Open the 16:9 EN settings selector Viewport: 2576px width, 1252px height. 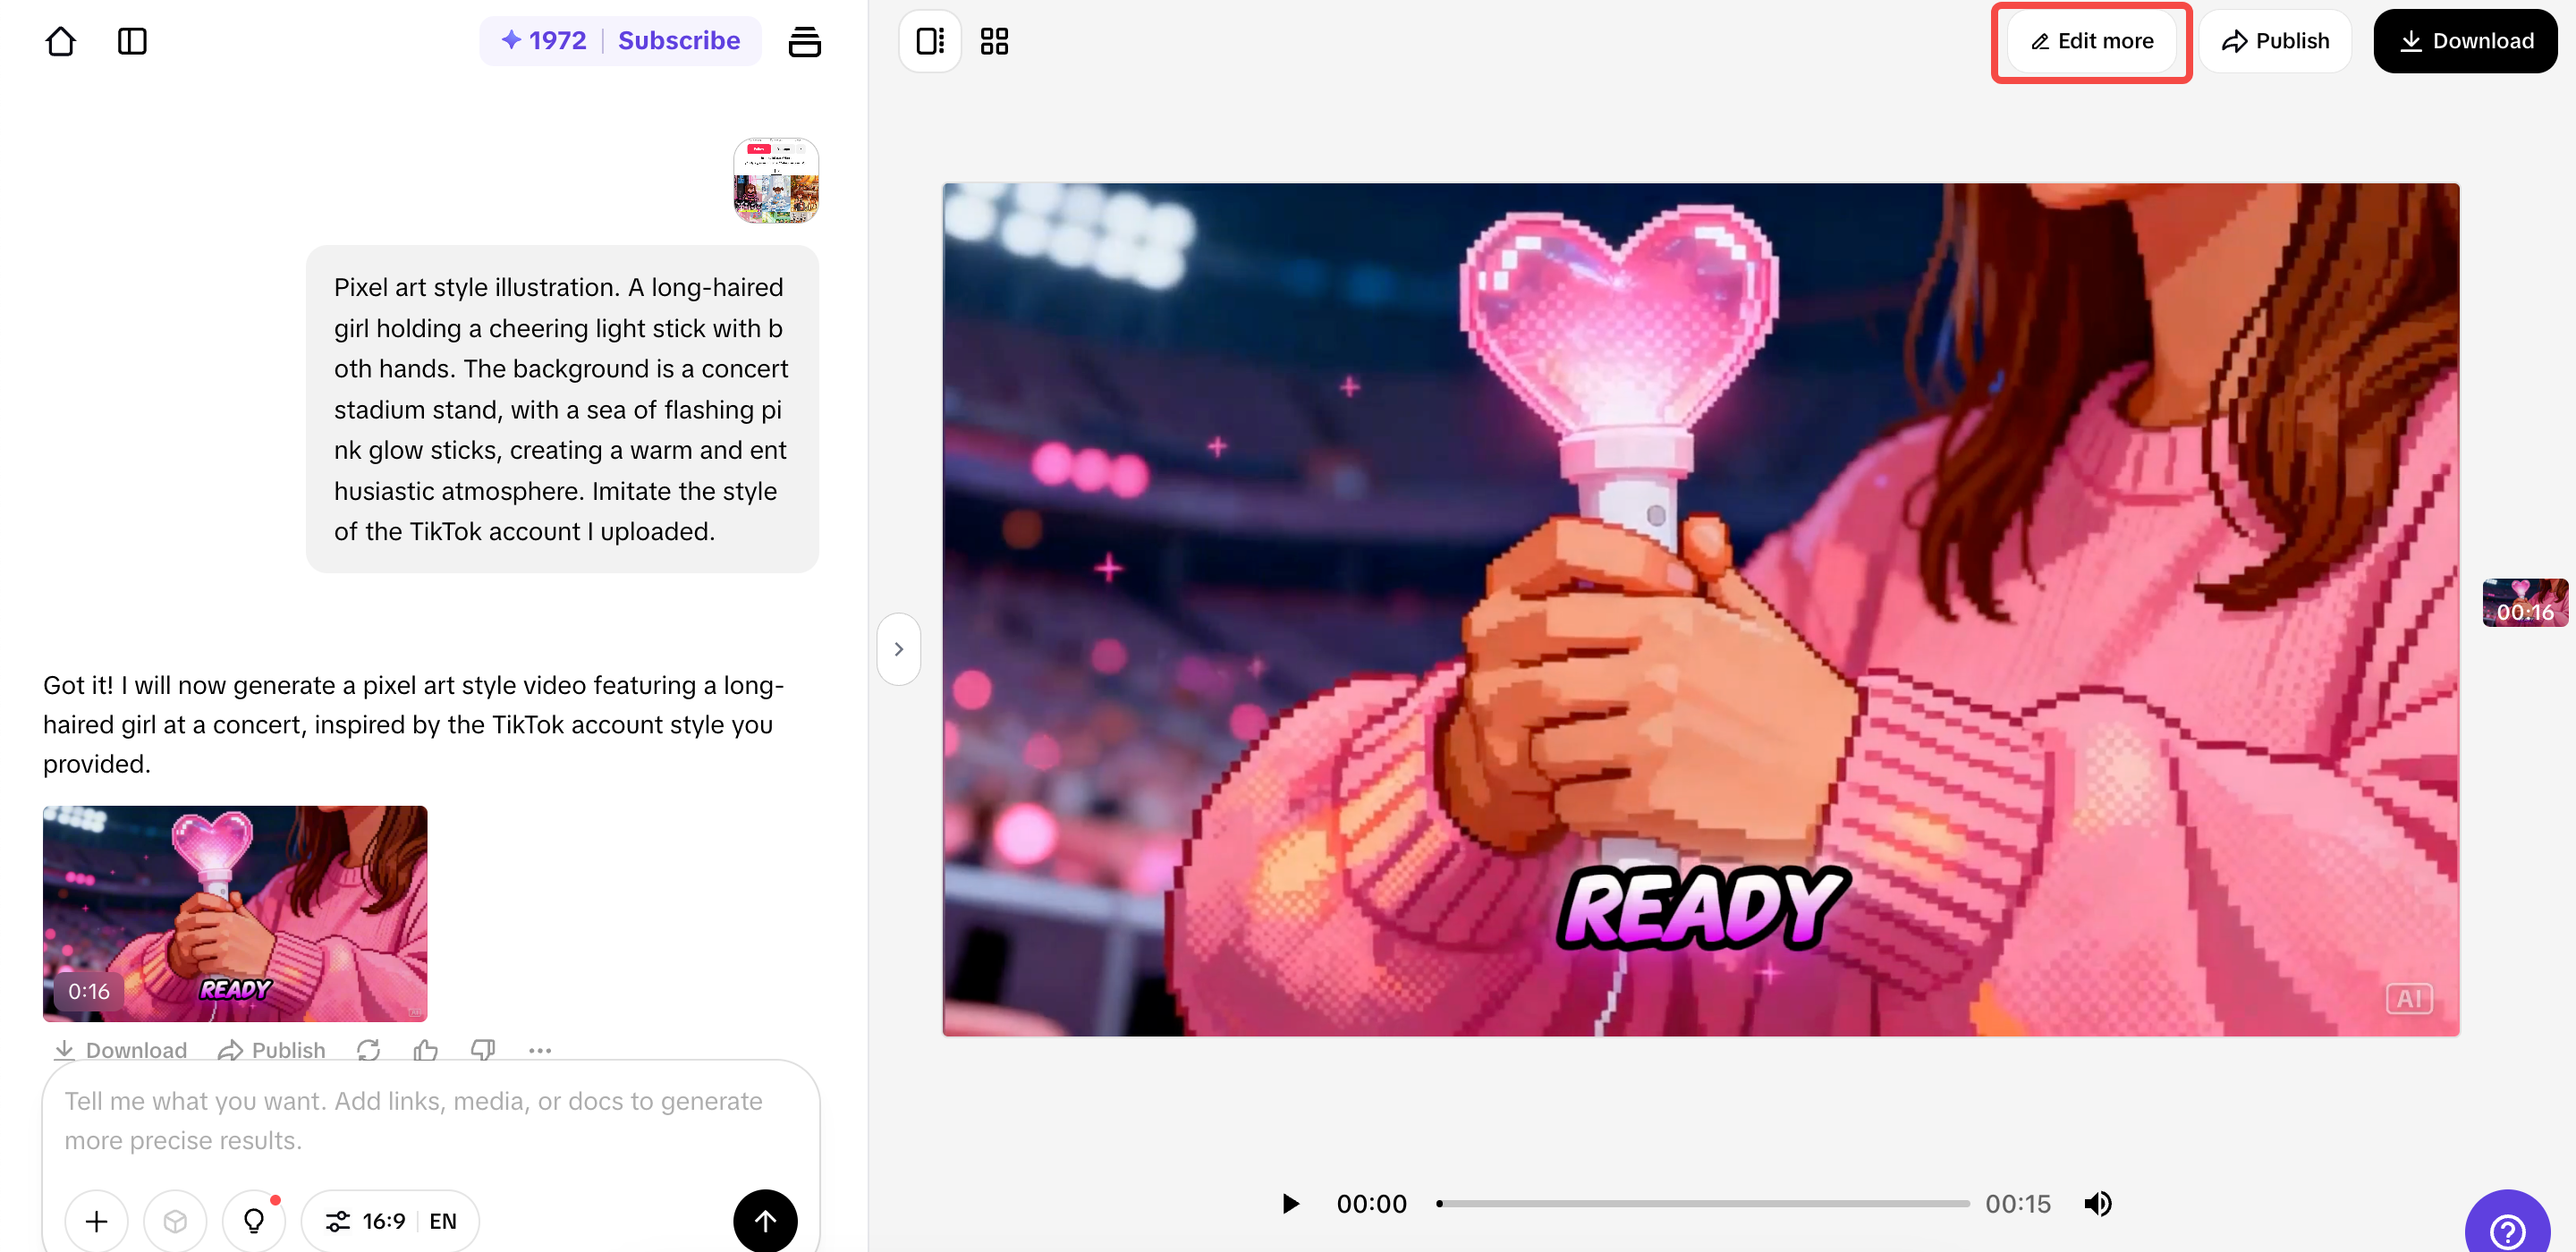pos(390,1220)
